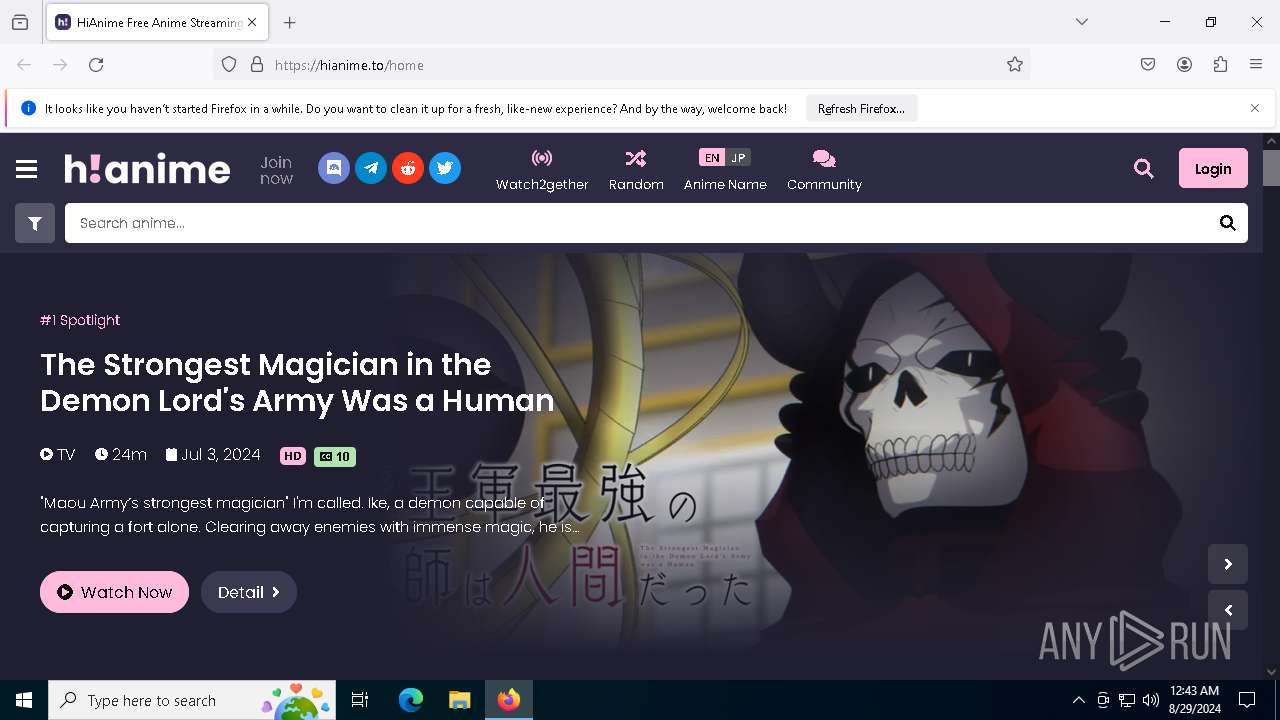This screenshot has width=1280, height=720.
Task: Open the search filter funnel
Action: (35, 223)
